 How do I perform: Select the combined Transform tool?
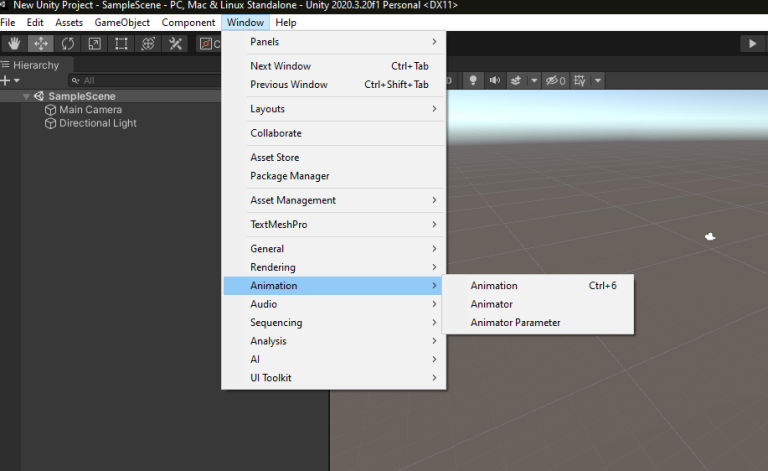(x=148, y=44)
